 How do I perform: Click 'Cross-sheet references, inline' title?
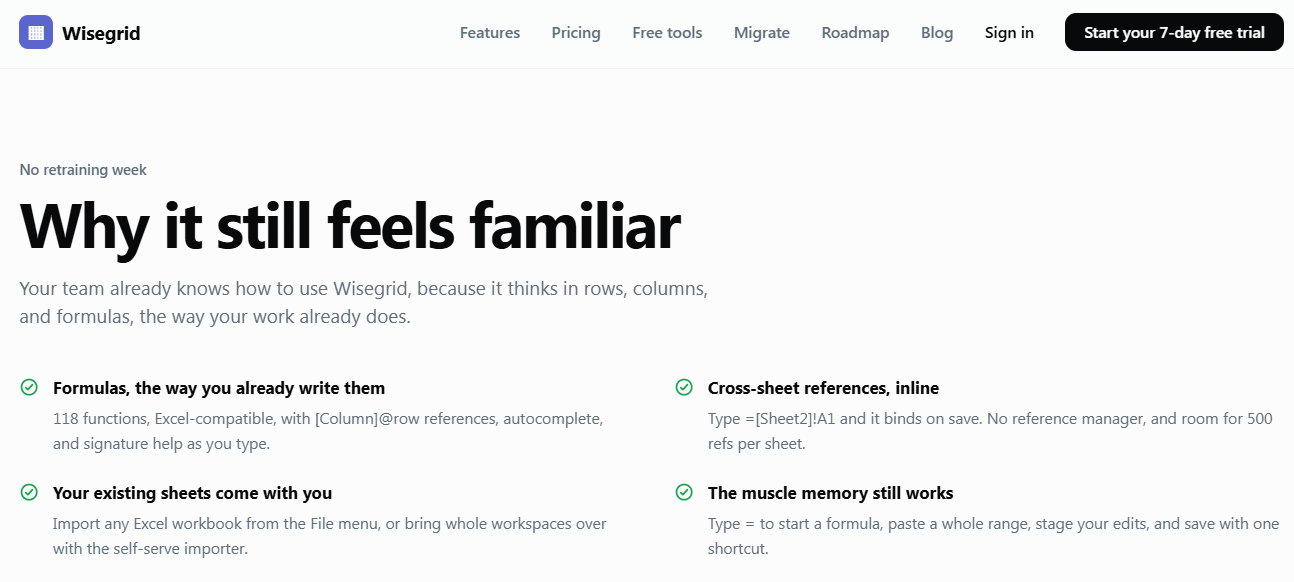click(x=823, y=388)
